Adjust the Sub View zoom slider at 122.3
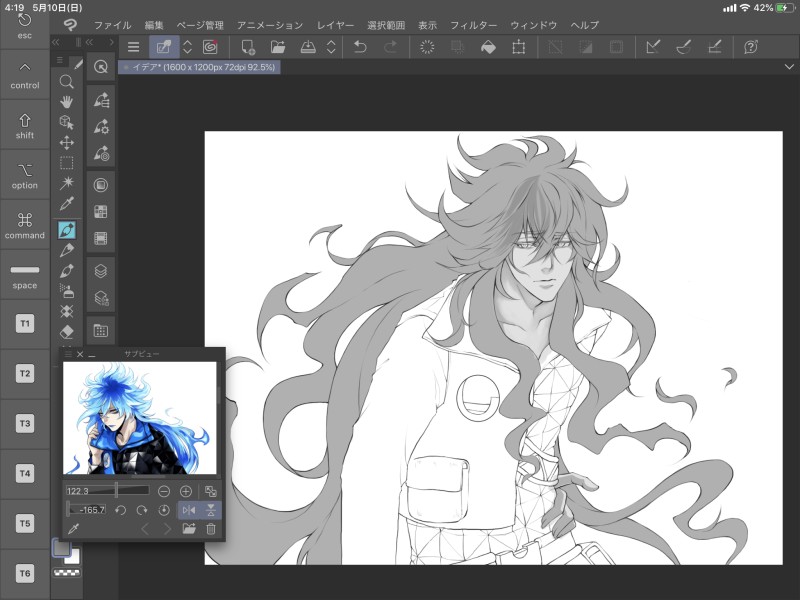 (107, 491)
